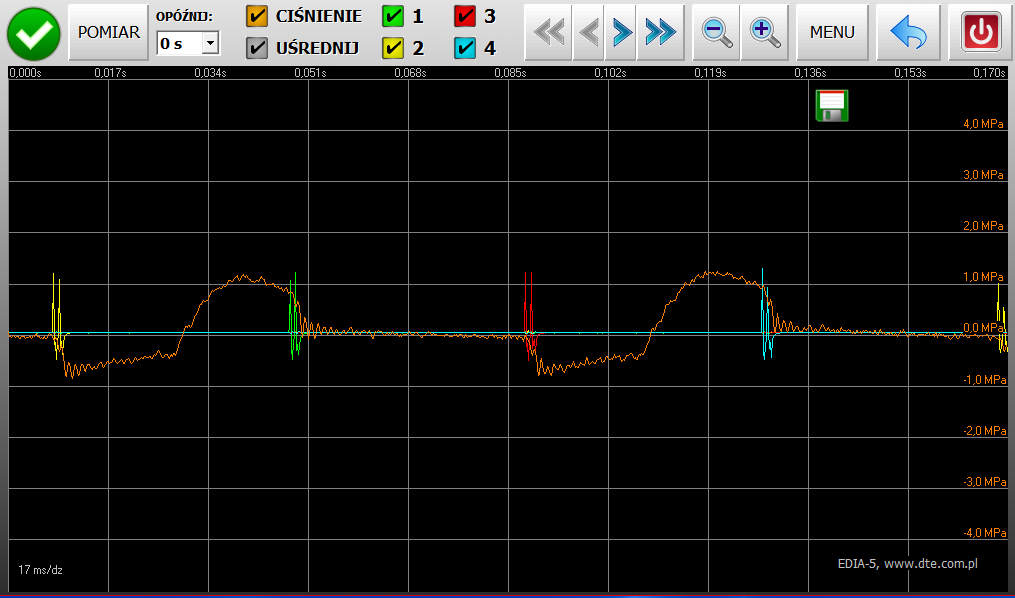Toggle green channel 1 checkbox
1015x598 pixels.
[393, 16]
